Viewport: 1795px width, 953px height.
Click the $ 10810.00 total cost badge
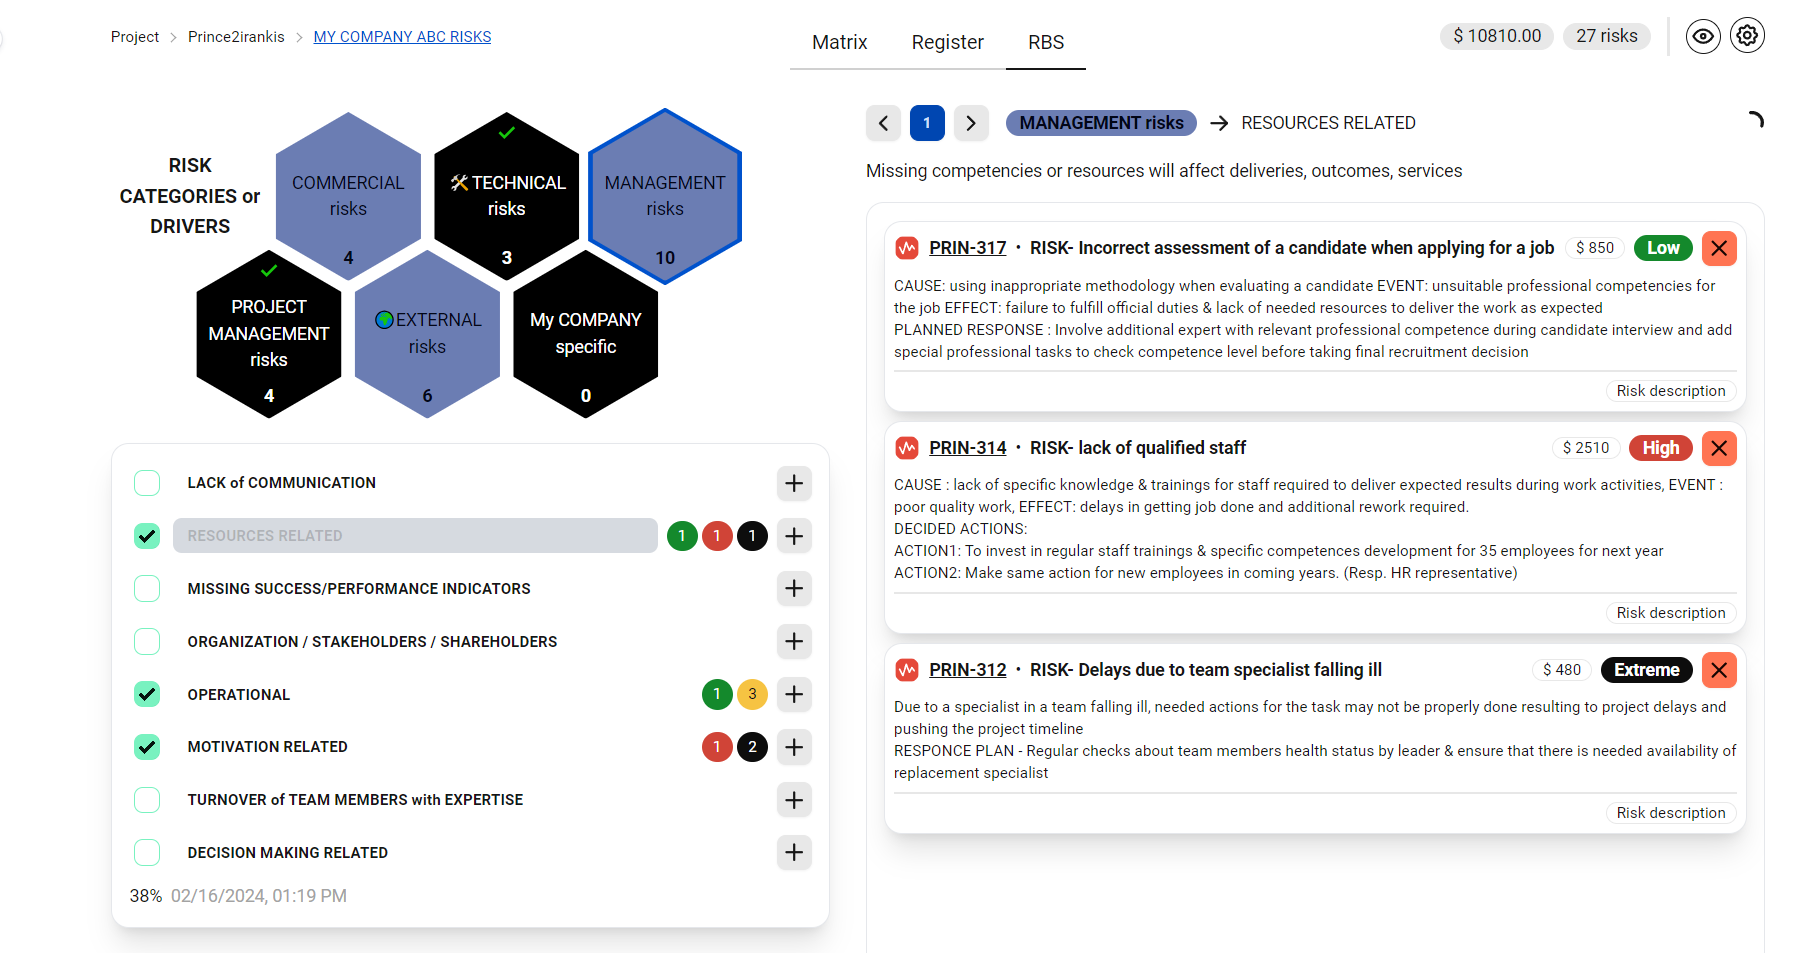coord(1497,36)
